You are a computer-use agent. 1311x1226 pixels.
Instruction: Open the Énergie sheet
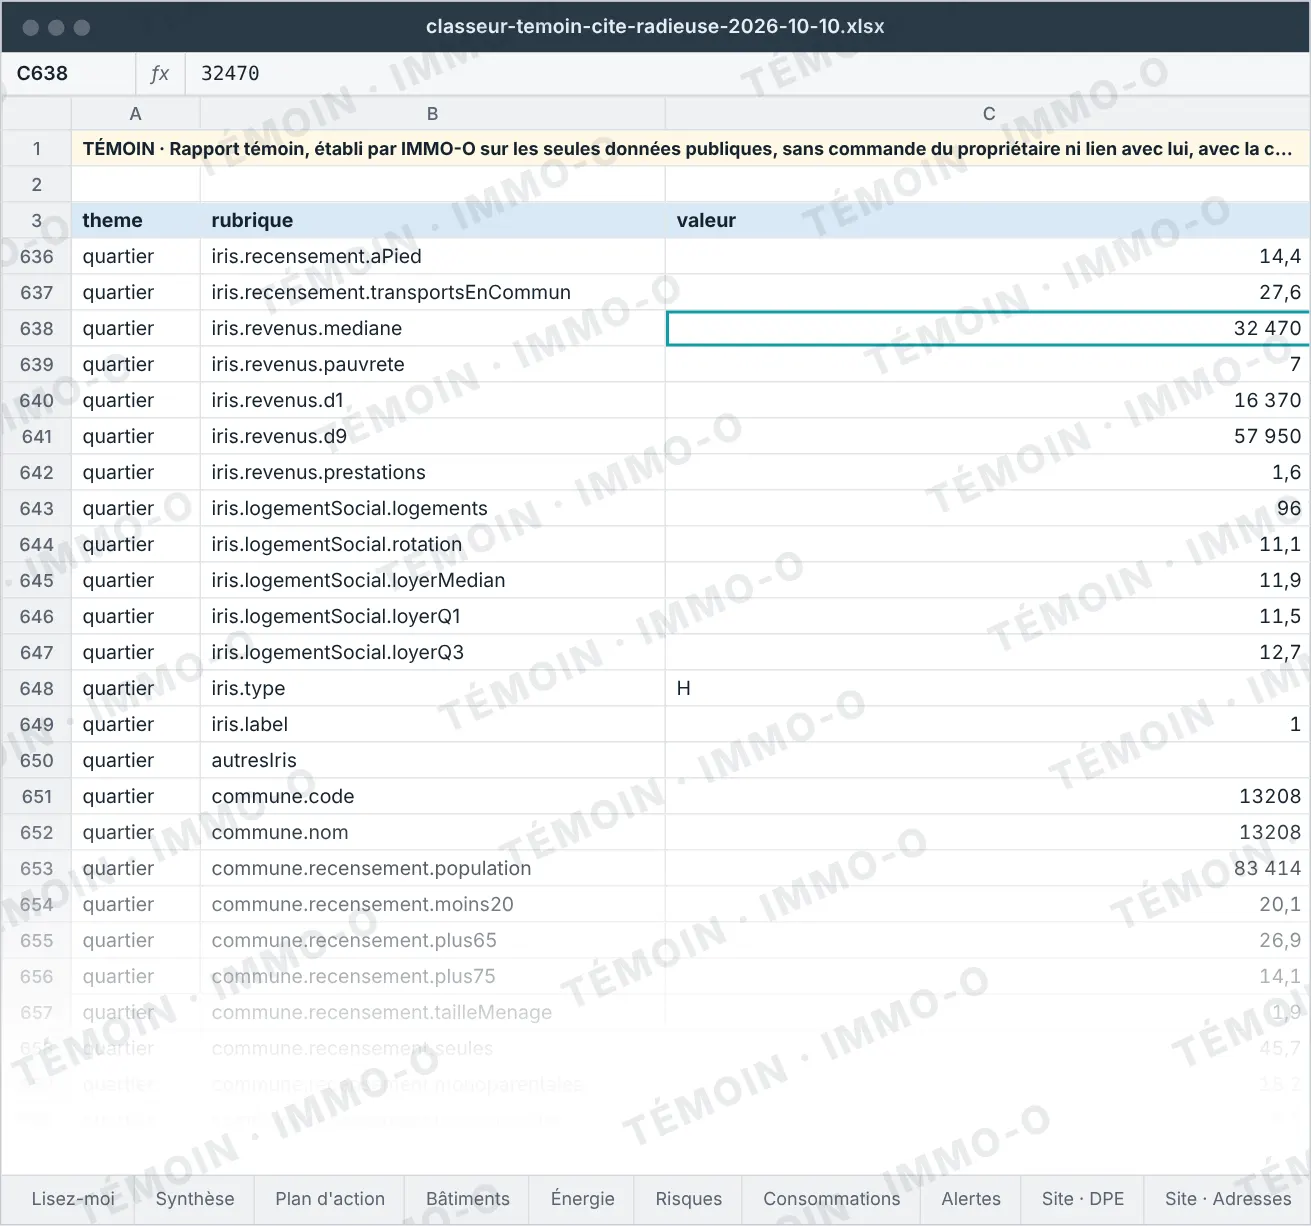click(583, 1199)
